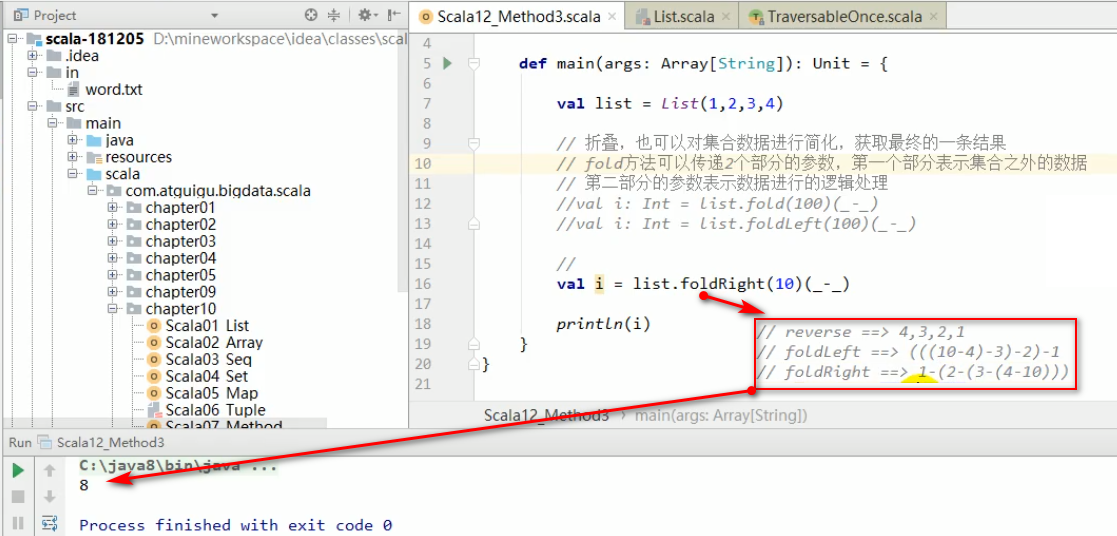Close the Scala12_Method3.scala tab
The height and width of the screenshot is (536, 1117).
point(613,16)
